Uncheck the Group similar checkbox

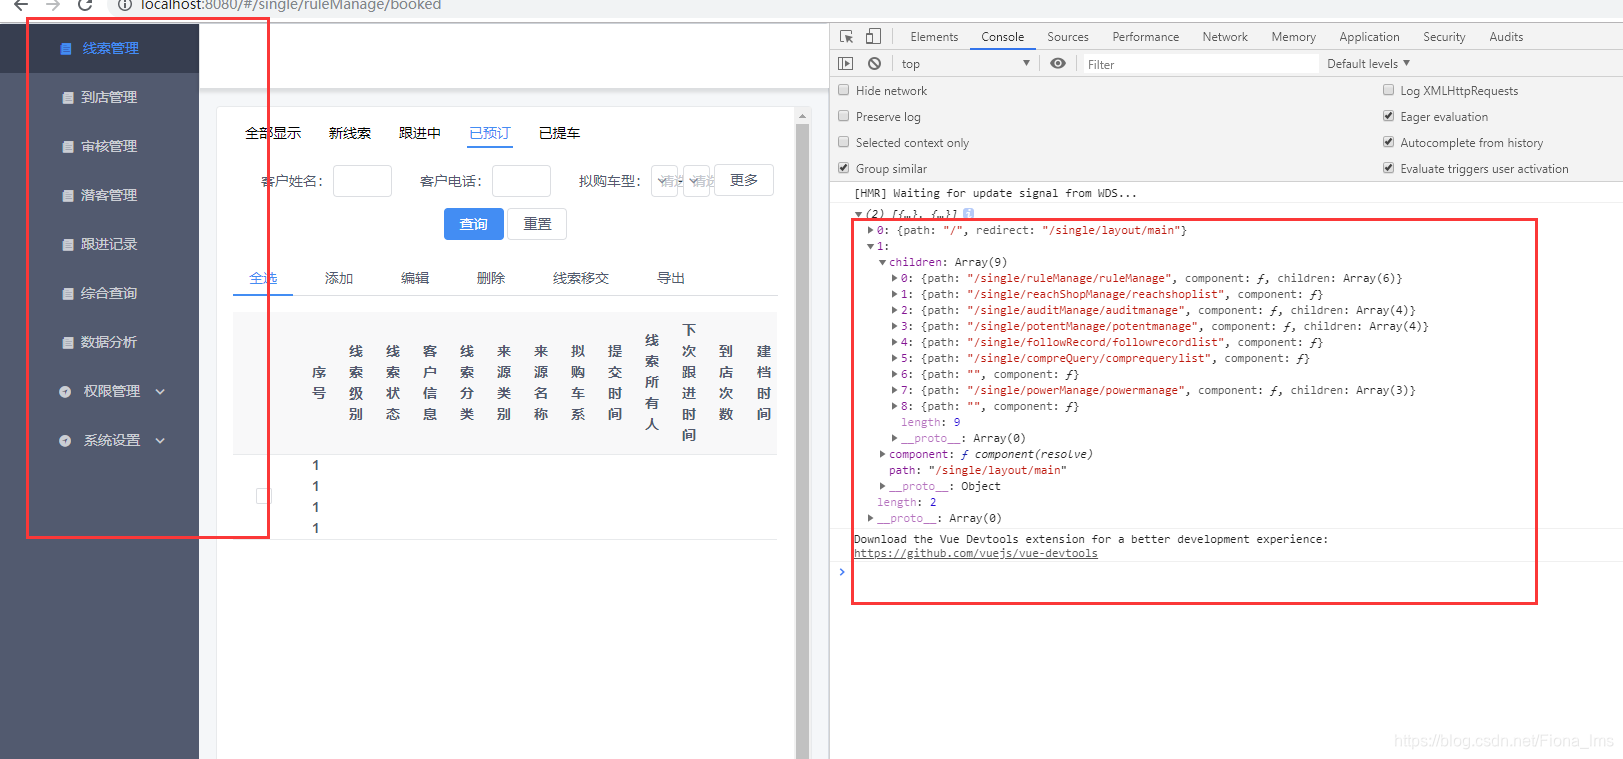pos(844,168)
